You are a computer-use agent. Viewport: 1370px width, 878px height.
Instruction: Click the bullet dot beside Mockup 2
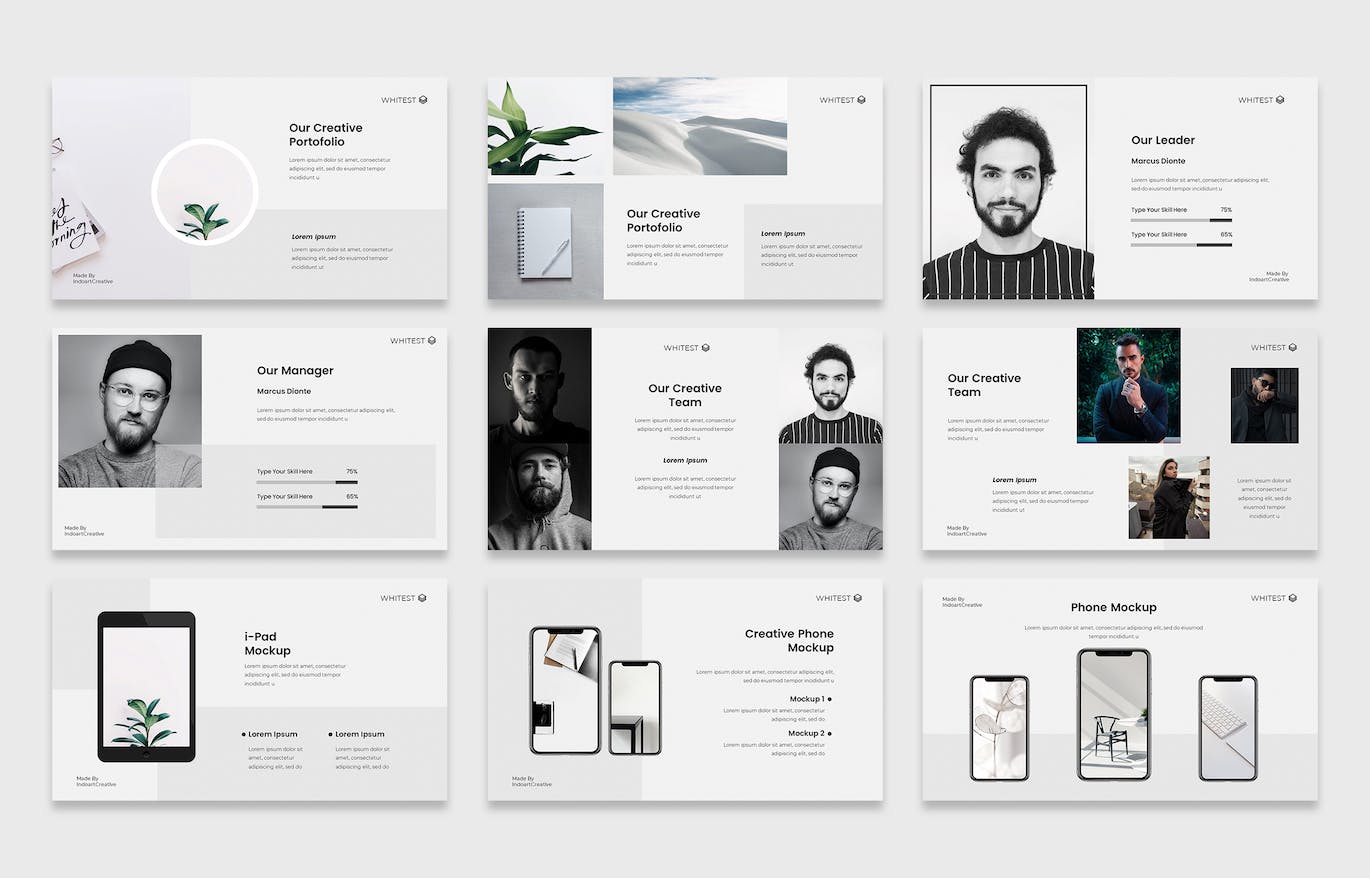(x=830, y=733)
